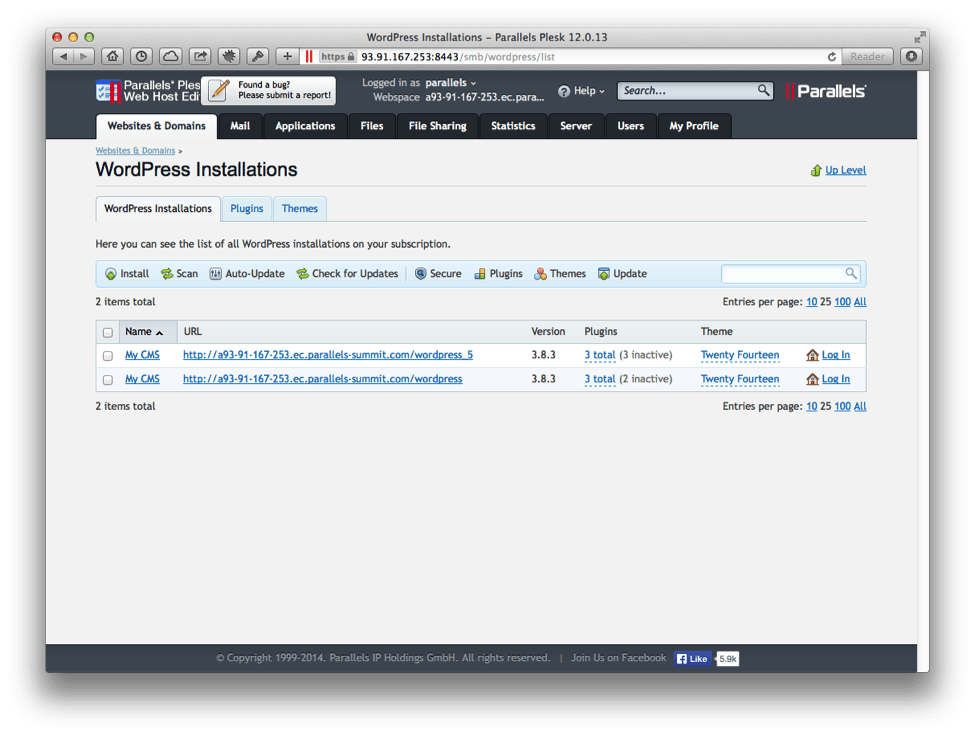Open the Themes sub-tab

299,209
